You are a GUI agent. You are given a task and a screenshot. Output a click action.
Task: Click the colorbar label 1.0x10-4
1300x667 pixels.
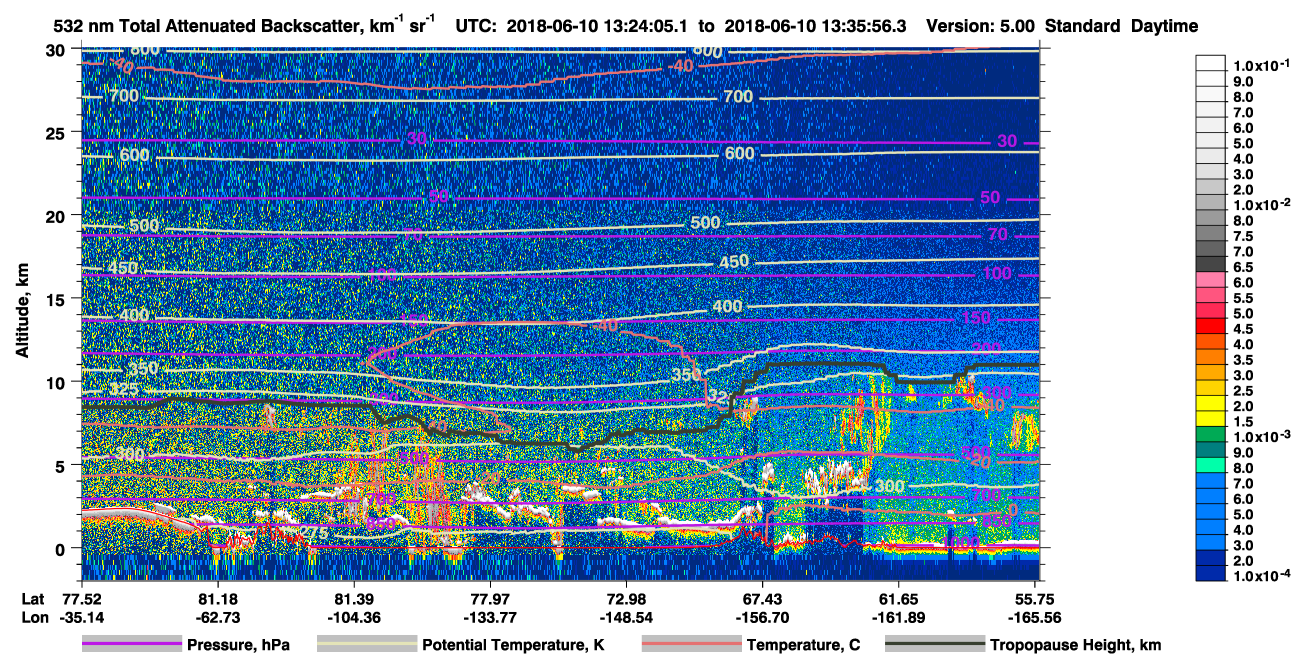click(1263, 575)
